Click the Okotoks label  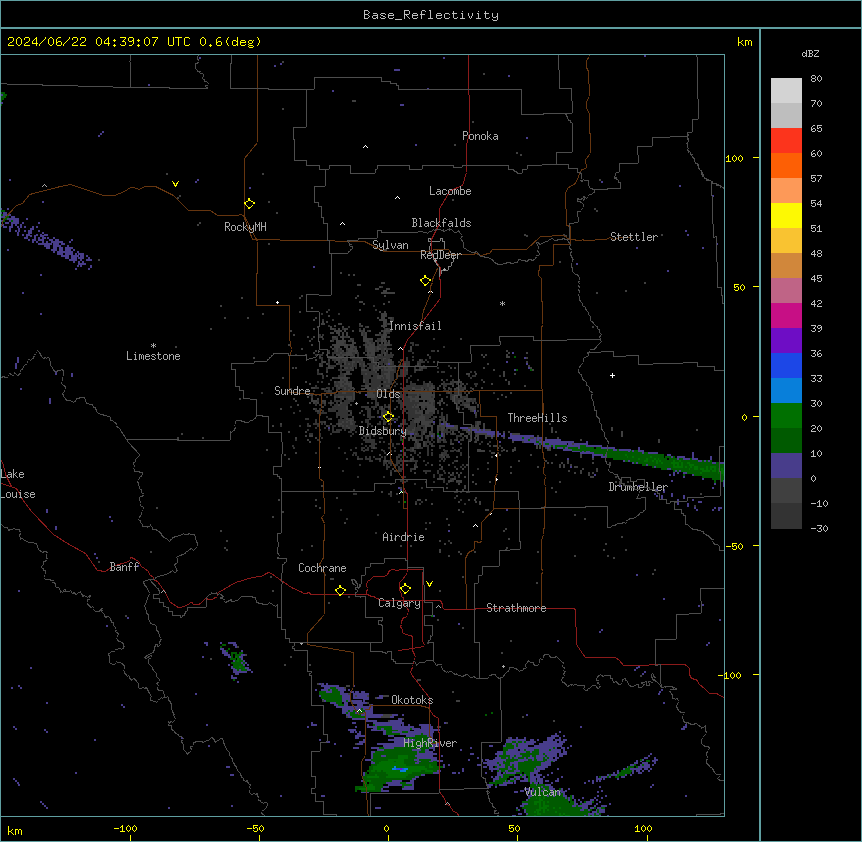click(412, 700)
